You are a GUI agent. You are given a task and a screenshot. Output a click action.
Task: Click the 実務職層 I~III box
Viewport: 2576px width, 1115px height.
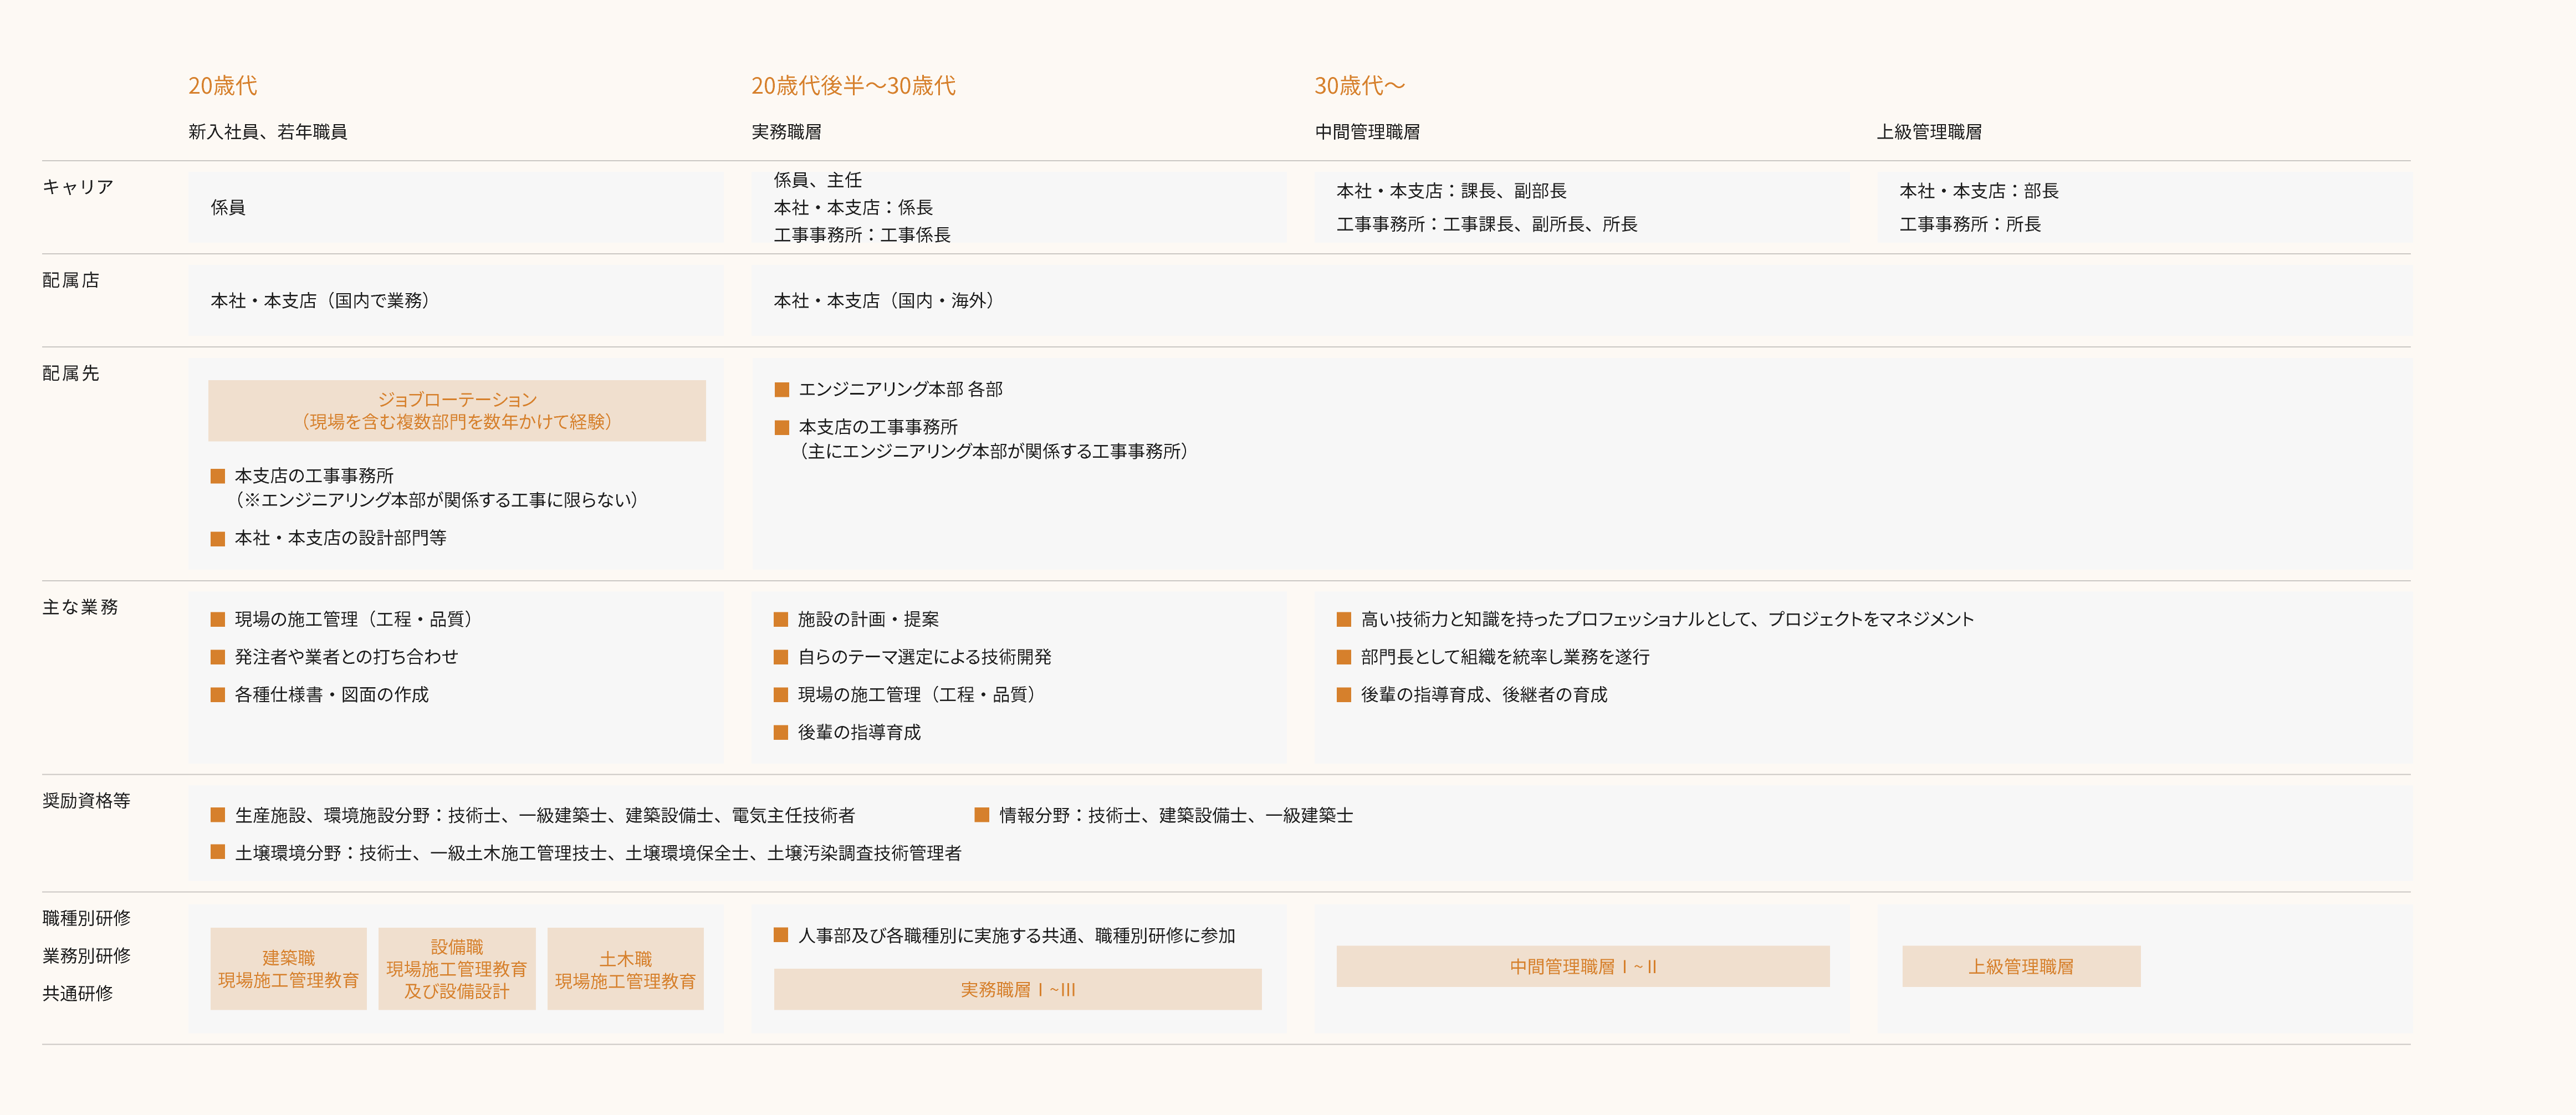[1017, 989]
